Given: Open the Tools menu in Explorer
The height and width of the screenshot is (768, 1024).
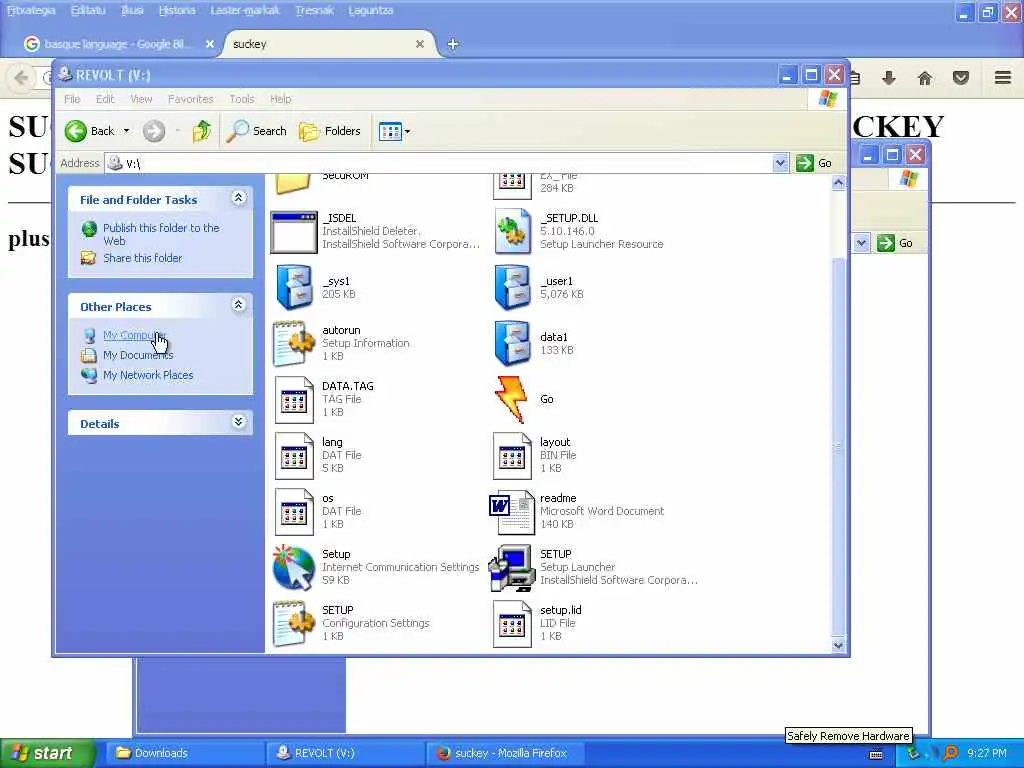Looking at the screenshot, I should tap(242, 99).
